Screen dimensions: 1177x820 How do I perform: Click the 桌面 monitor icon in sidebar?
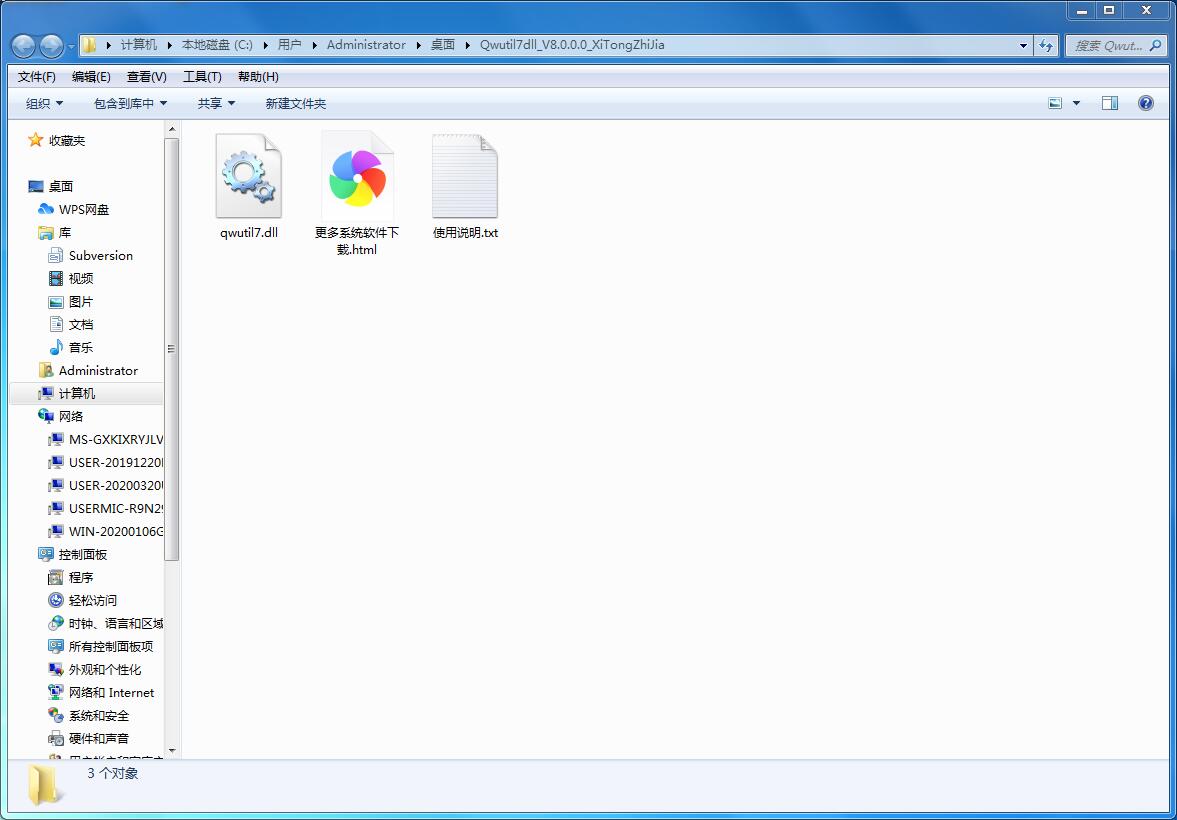(35, 186)
